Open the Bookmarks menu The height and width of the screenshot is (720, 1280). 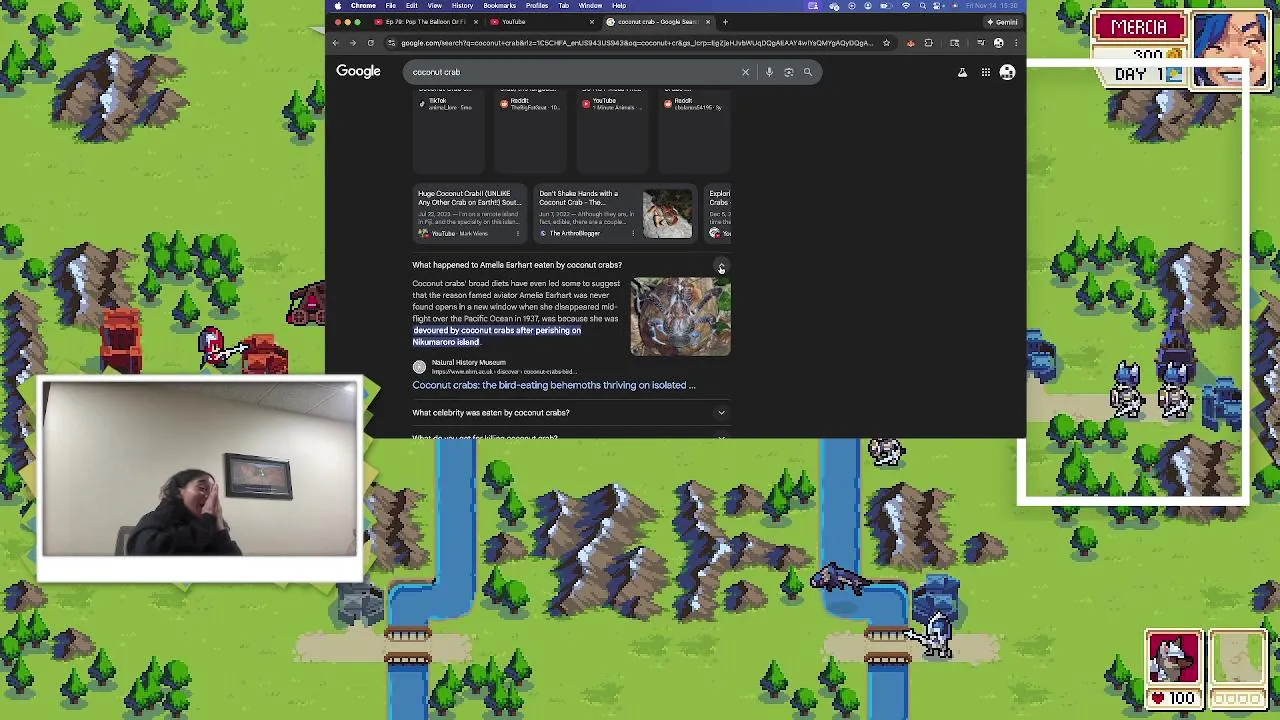tap(499, 6)
